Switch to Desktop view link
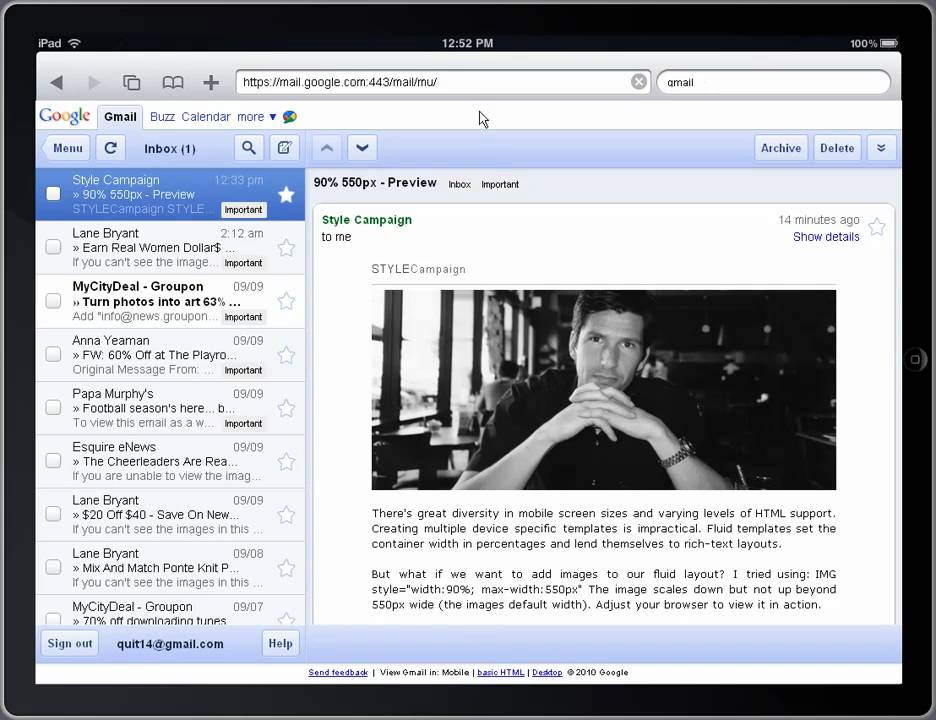 [x=547, y=672]
